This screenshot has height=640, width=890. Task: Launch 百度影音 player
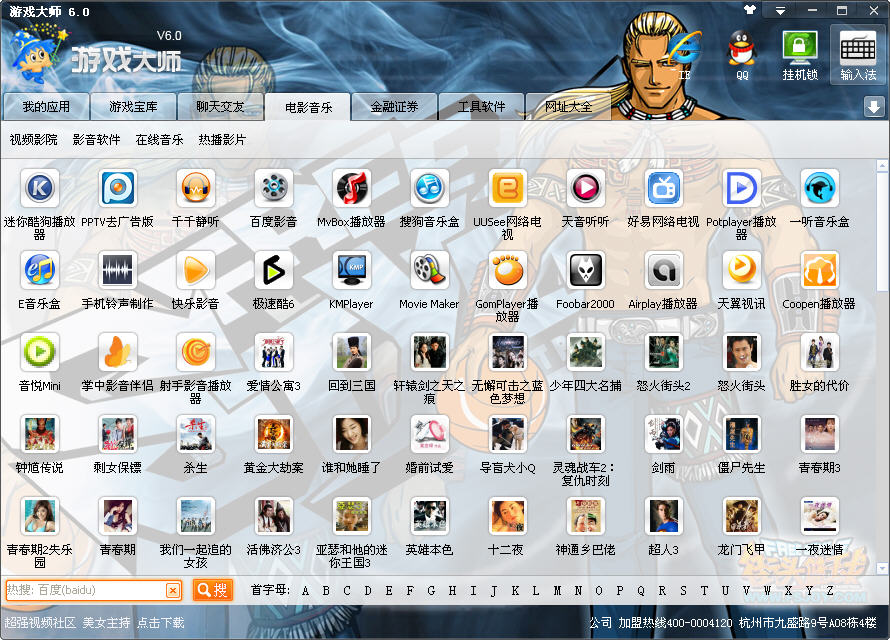274,188
